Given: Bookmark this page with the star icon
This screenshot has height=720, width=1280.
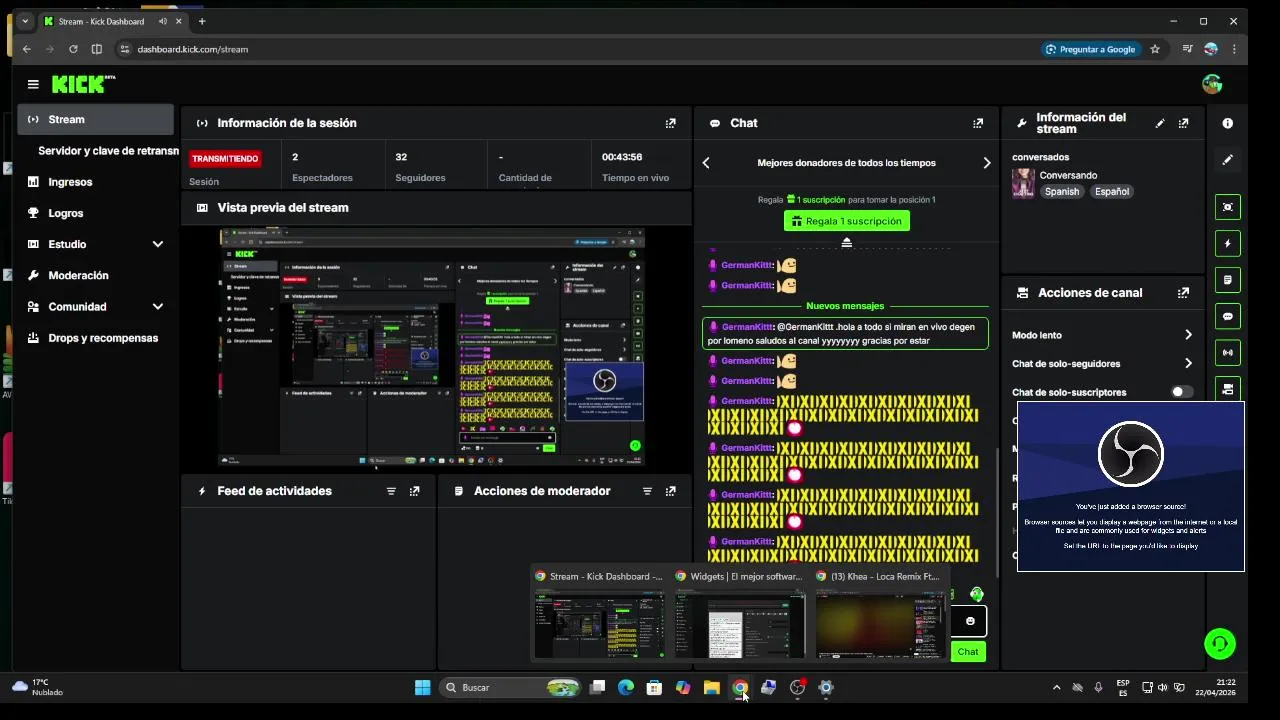Looking at the screenshot, I should (1155, 49).
